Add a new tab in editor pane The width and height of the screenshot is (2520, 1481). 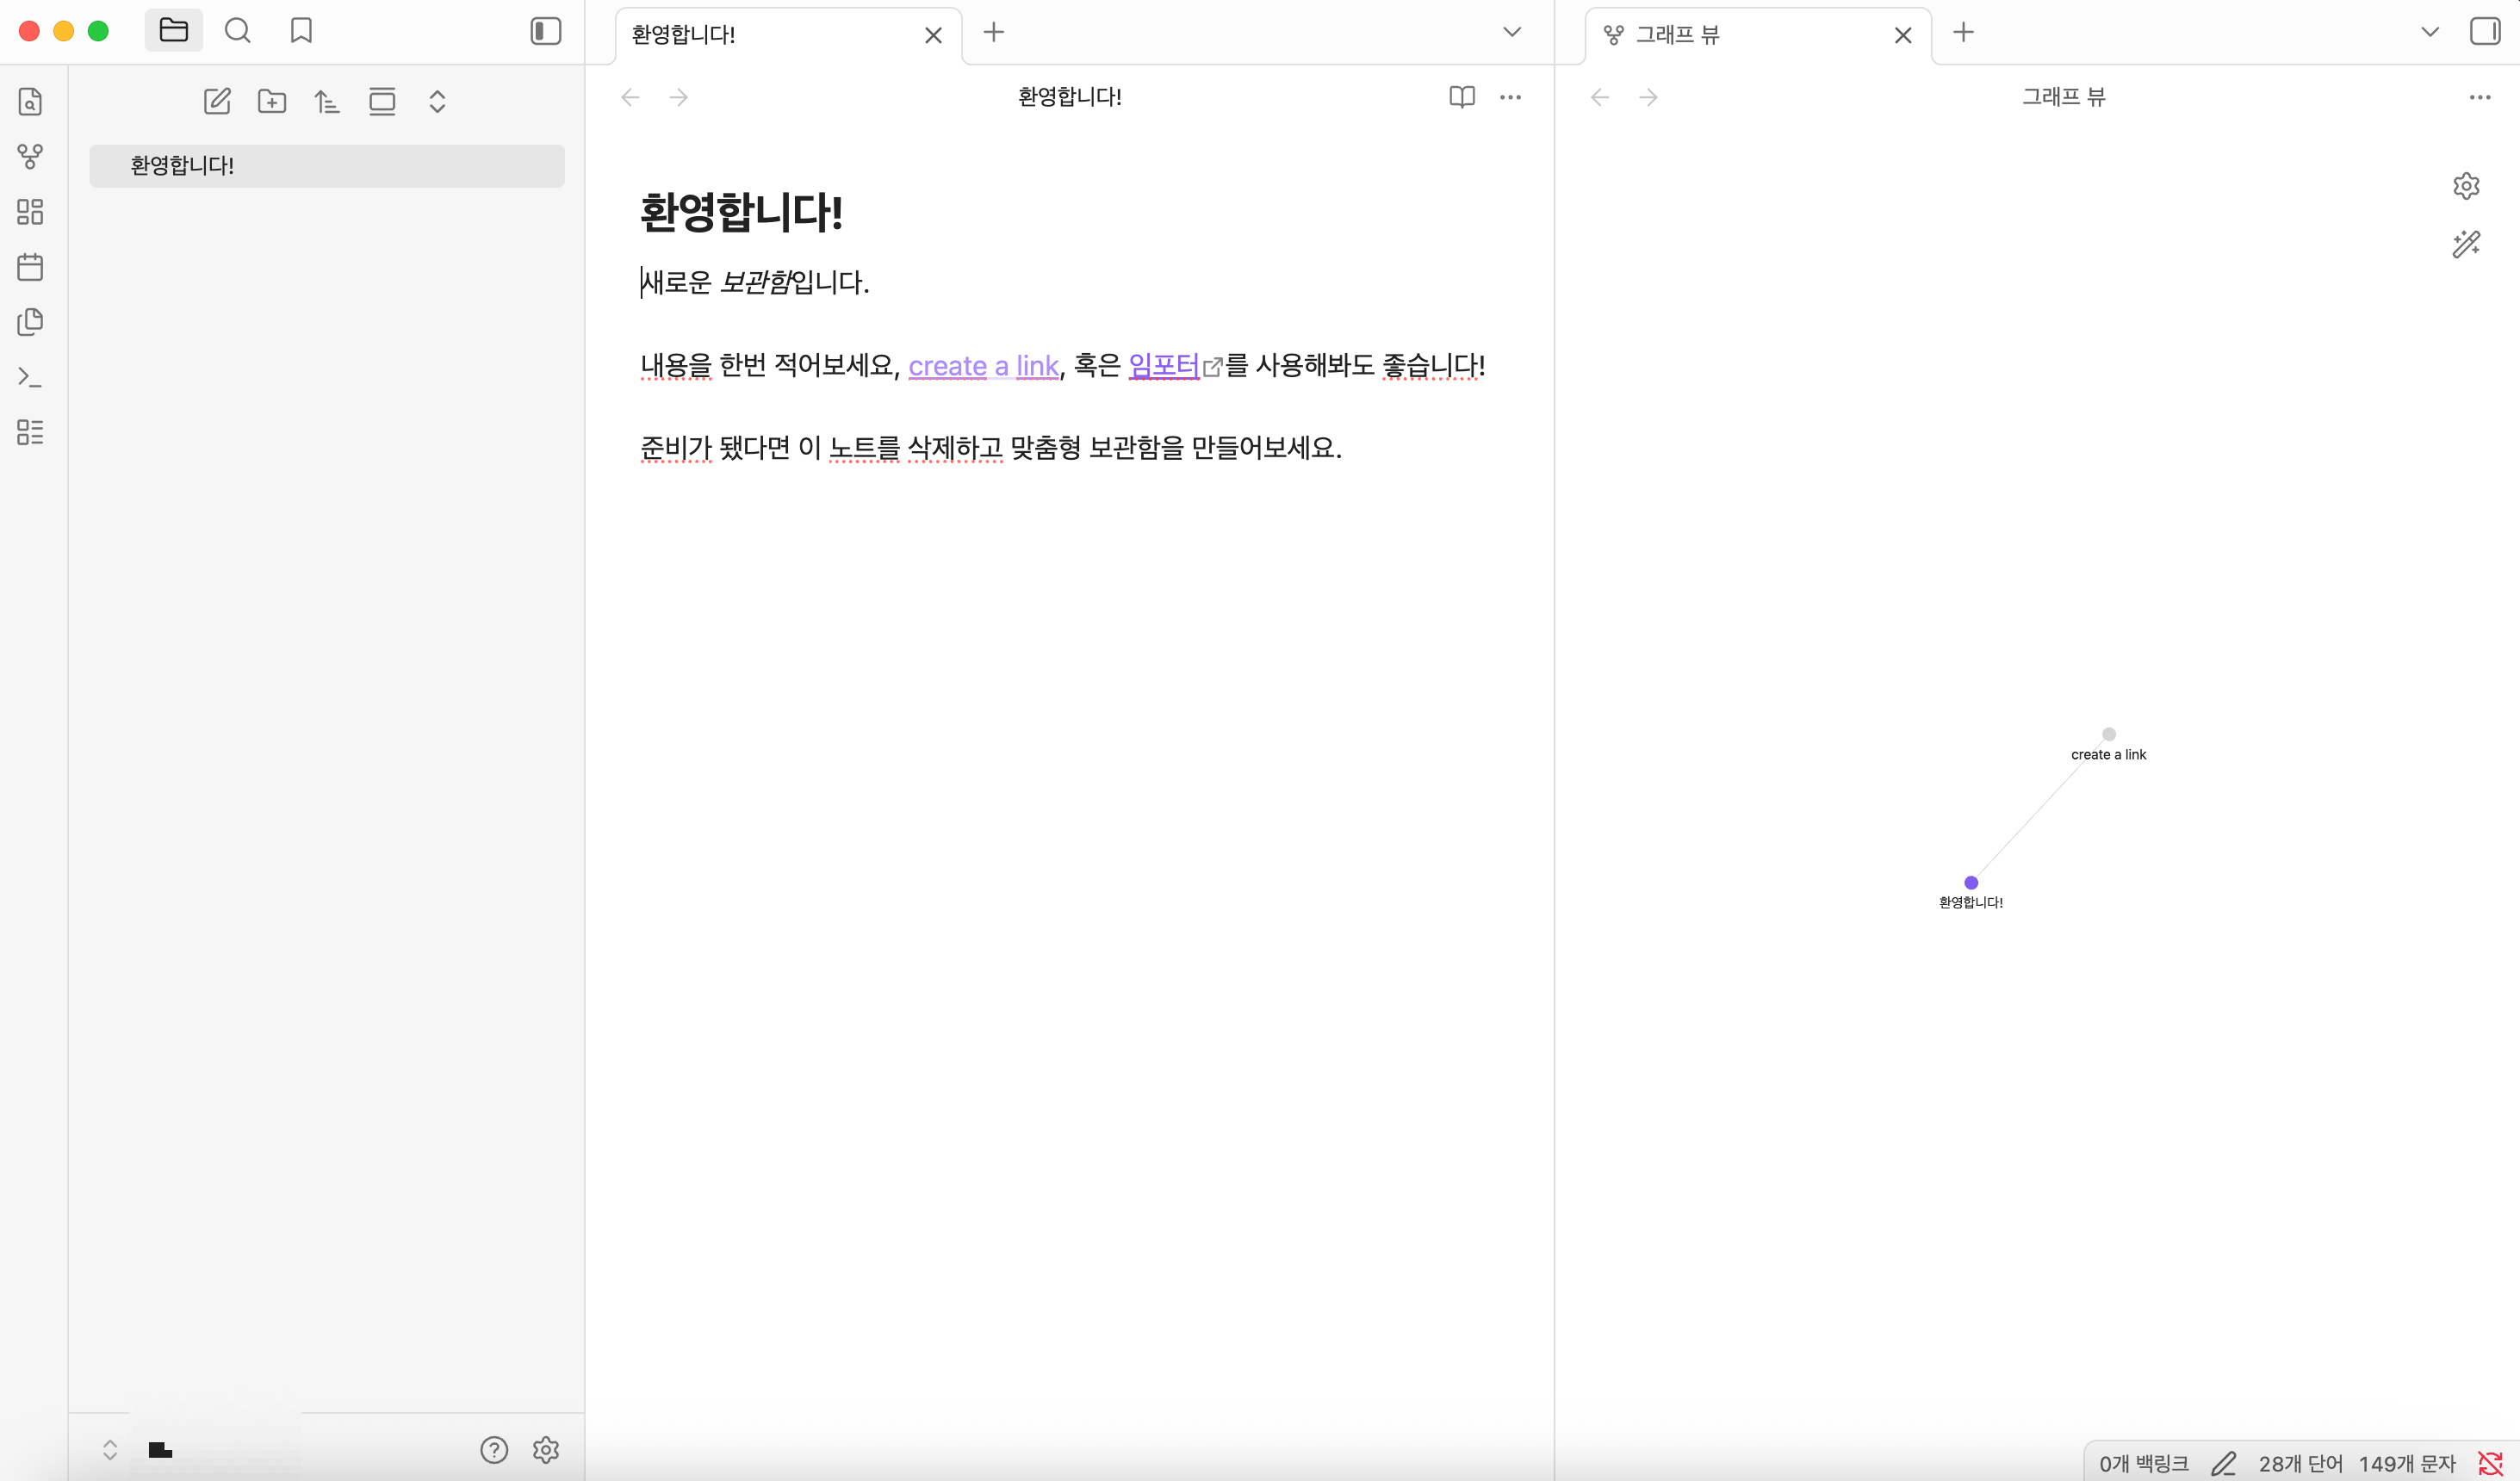click(993, 33)
